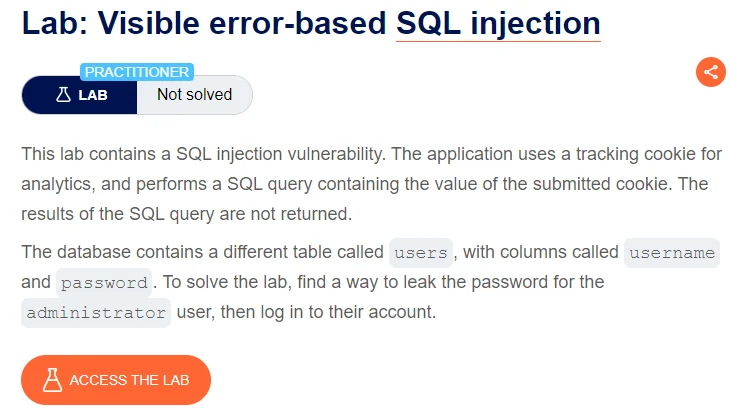Click 'The database contains a different table' text

[x=202, y=252]
